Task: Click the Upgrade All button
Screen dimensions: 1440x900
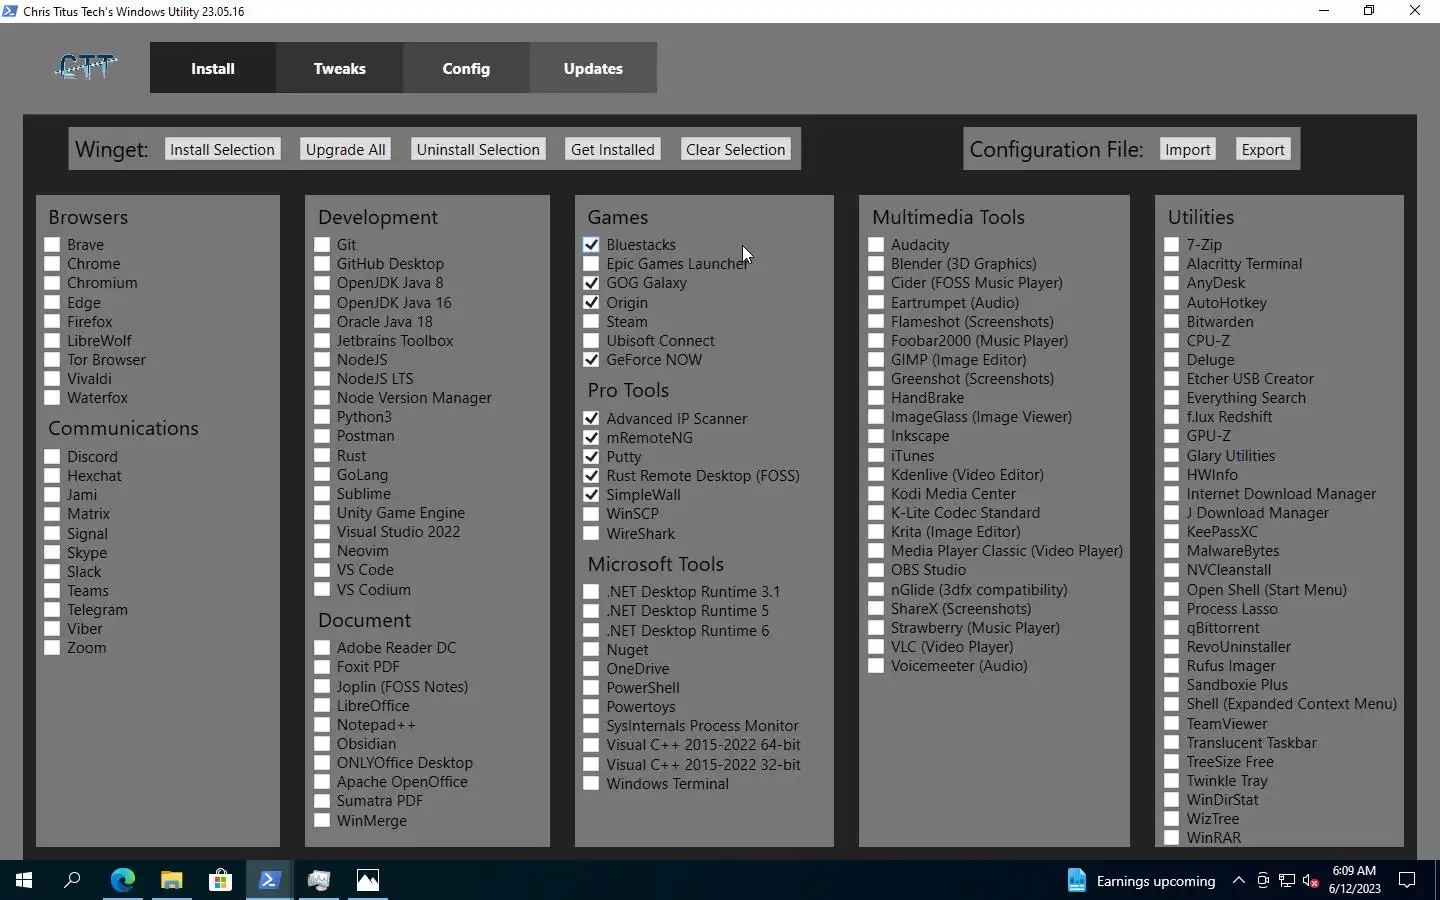Action: click(346, 149)
